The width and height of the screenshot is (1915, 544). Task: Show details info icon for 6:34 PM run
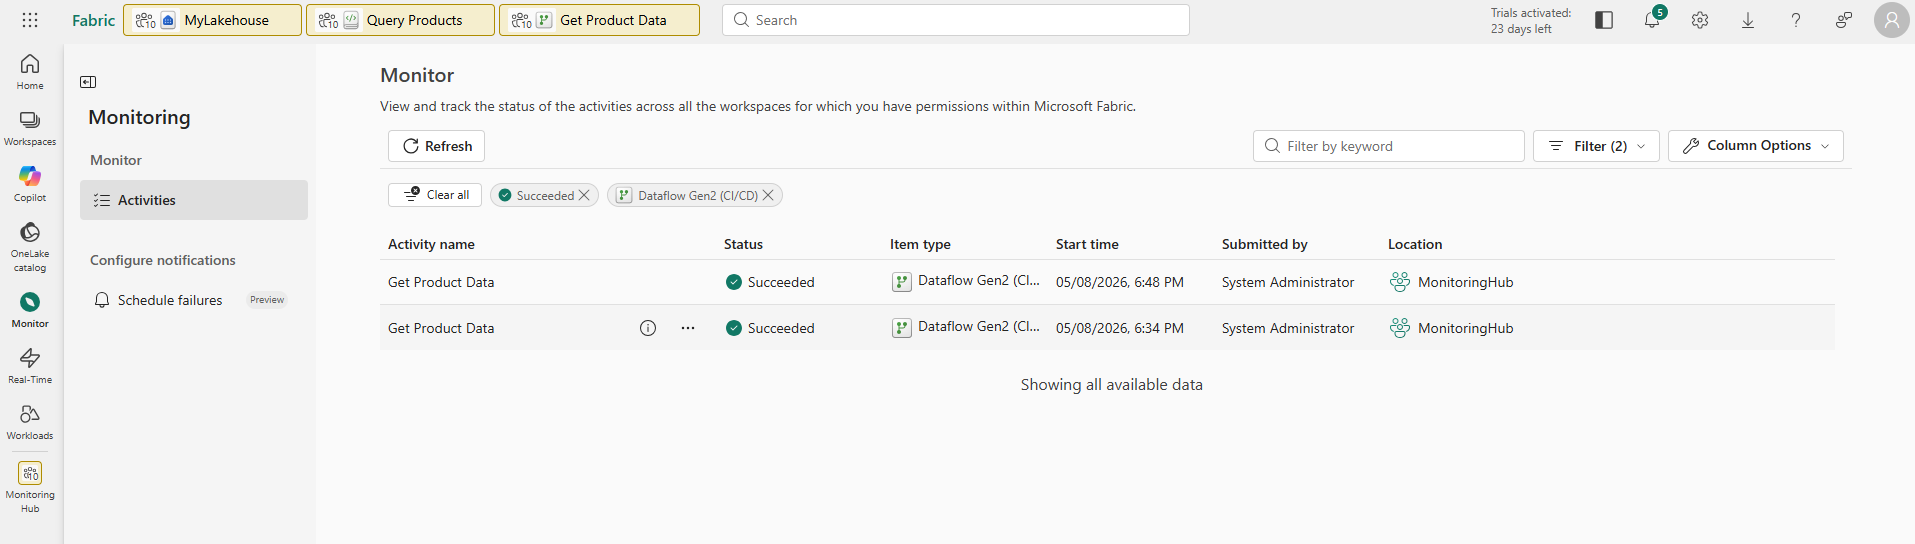(648, 328)
